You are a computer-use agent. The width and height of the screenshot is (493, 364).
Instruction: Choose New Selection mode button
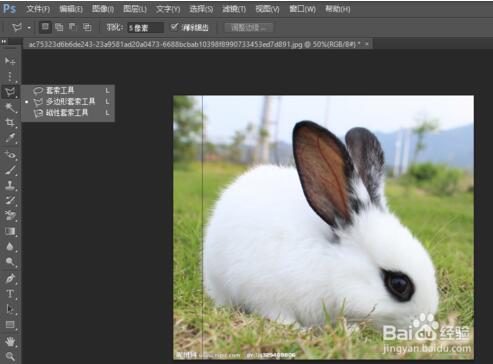pos(45,27)
